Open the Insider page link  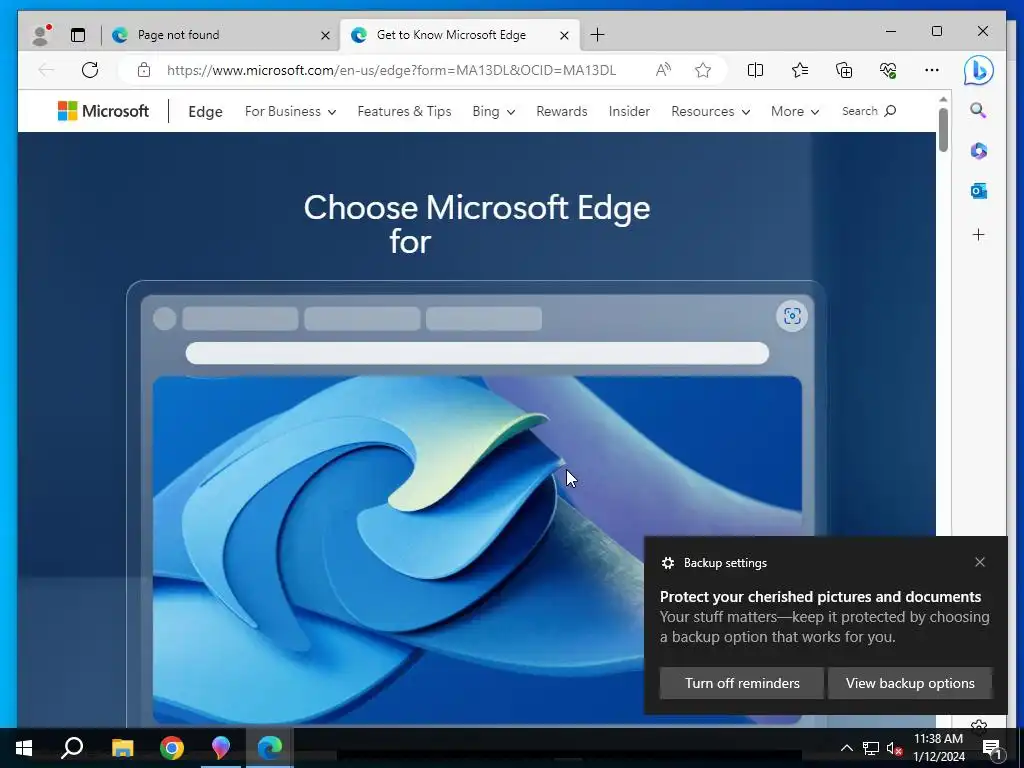[x=629, y=112]
